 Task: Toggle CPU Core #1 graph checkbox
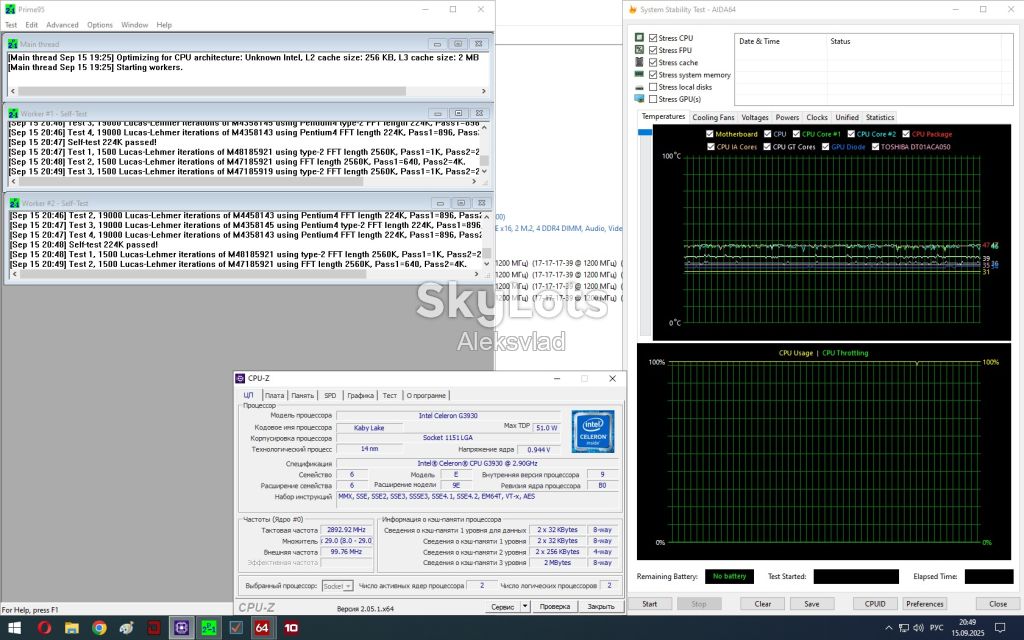796,134
